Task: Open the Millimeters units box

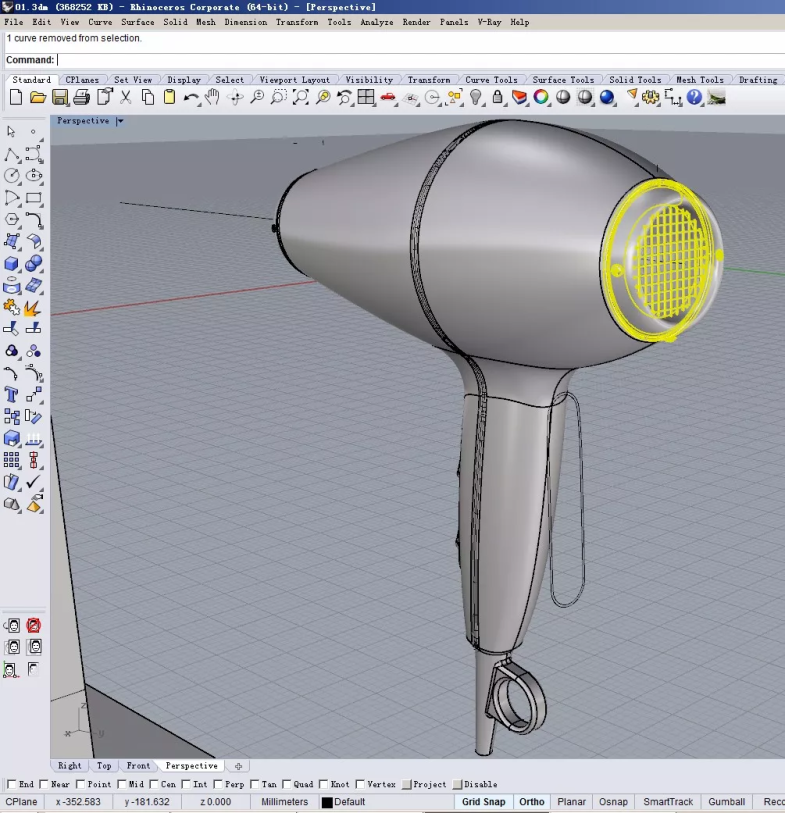Action: click(285, 802)
